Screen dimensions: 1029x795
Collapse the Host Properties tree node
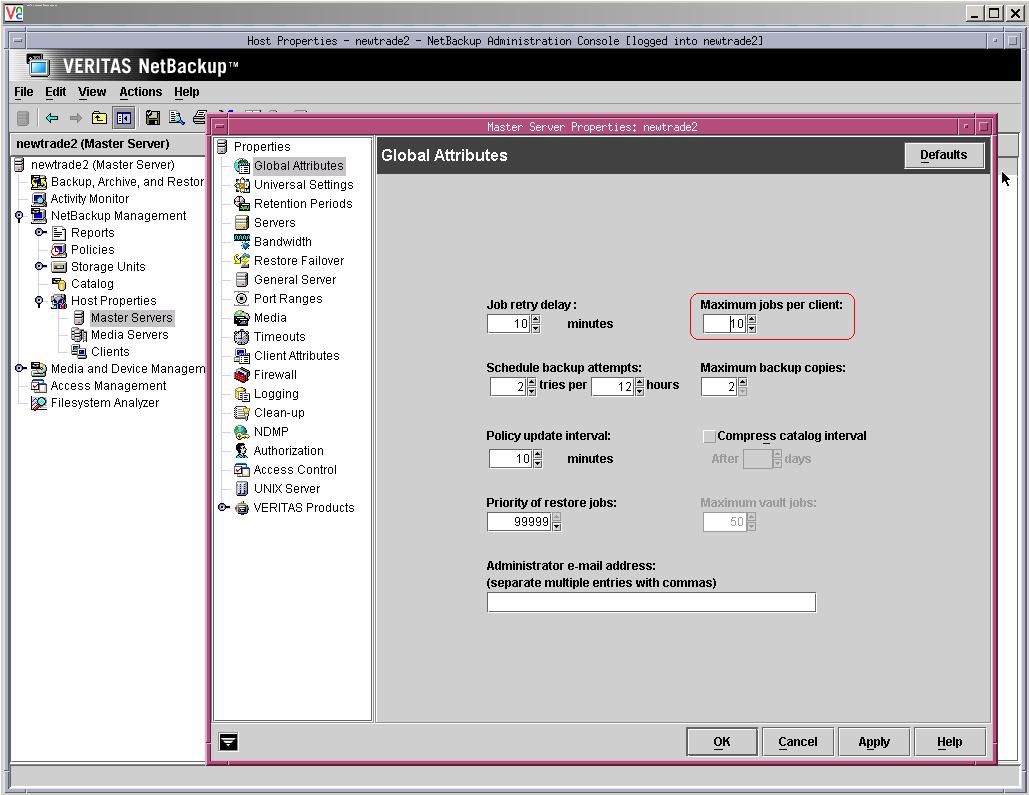[40, 301]
